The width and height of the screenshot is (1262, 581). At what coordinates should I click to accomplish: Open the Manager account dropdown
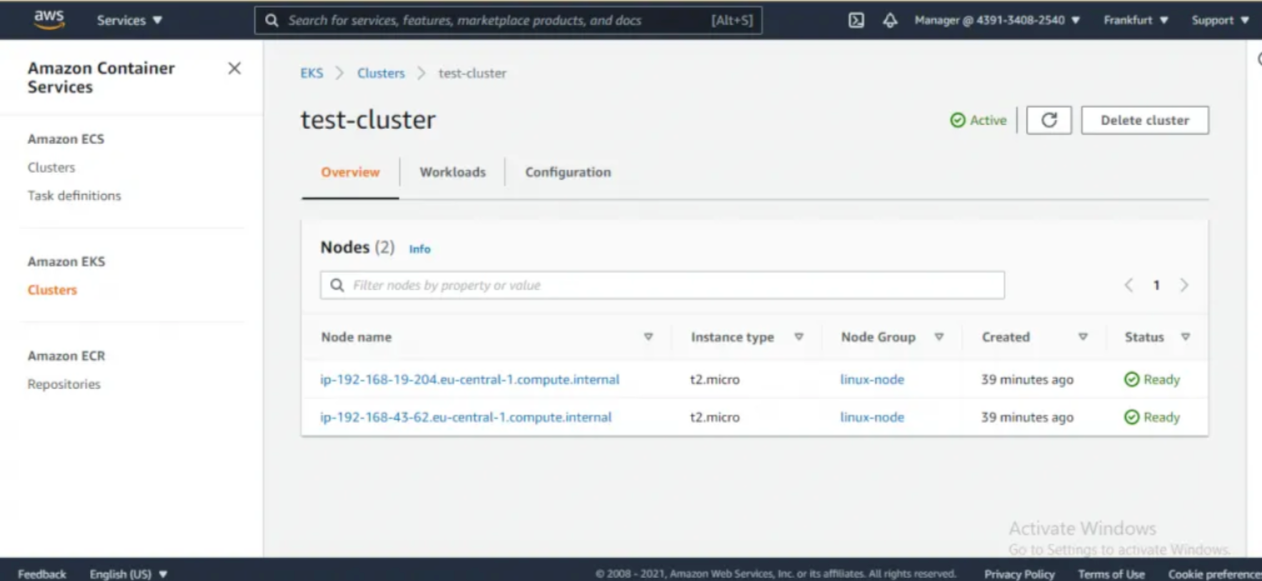click(x=997, y=20)
